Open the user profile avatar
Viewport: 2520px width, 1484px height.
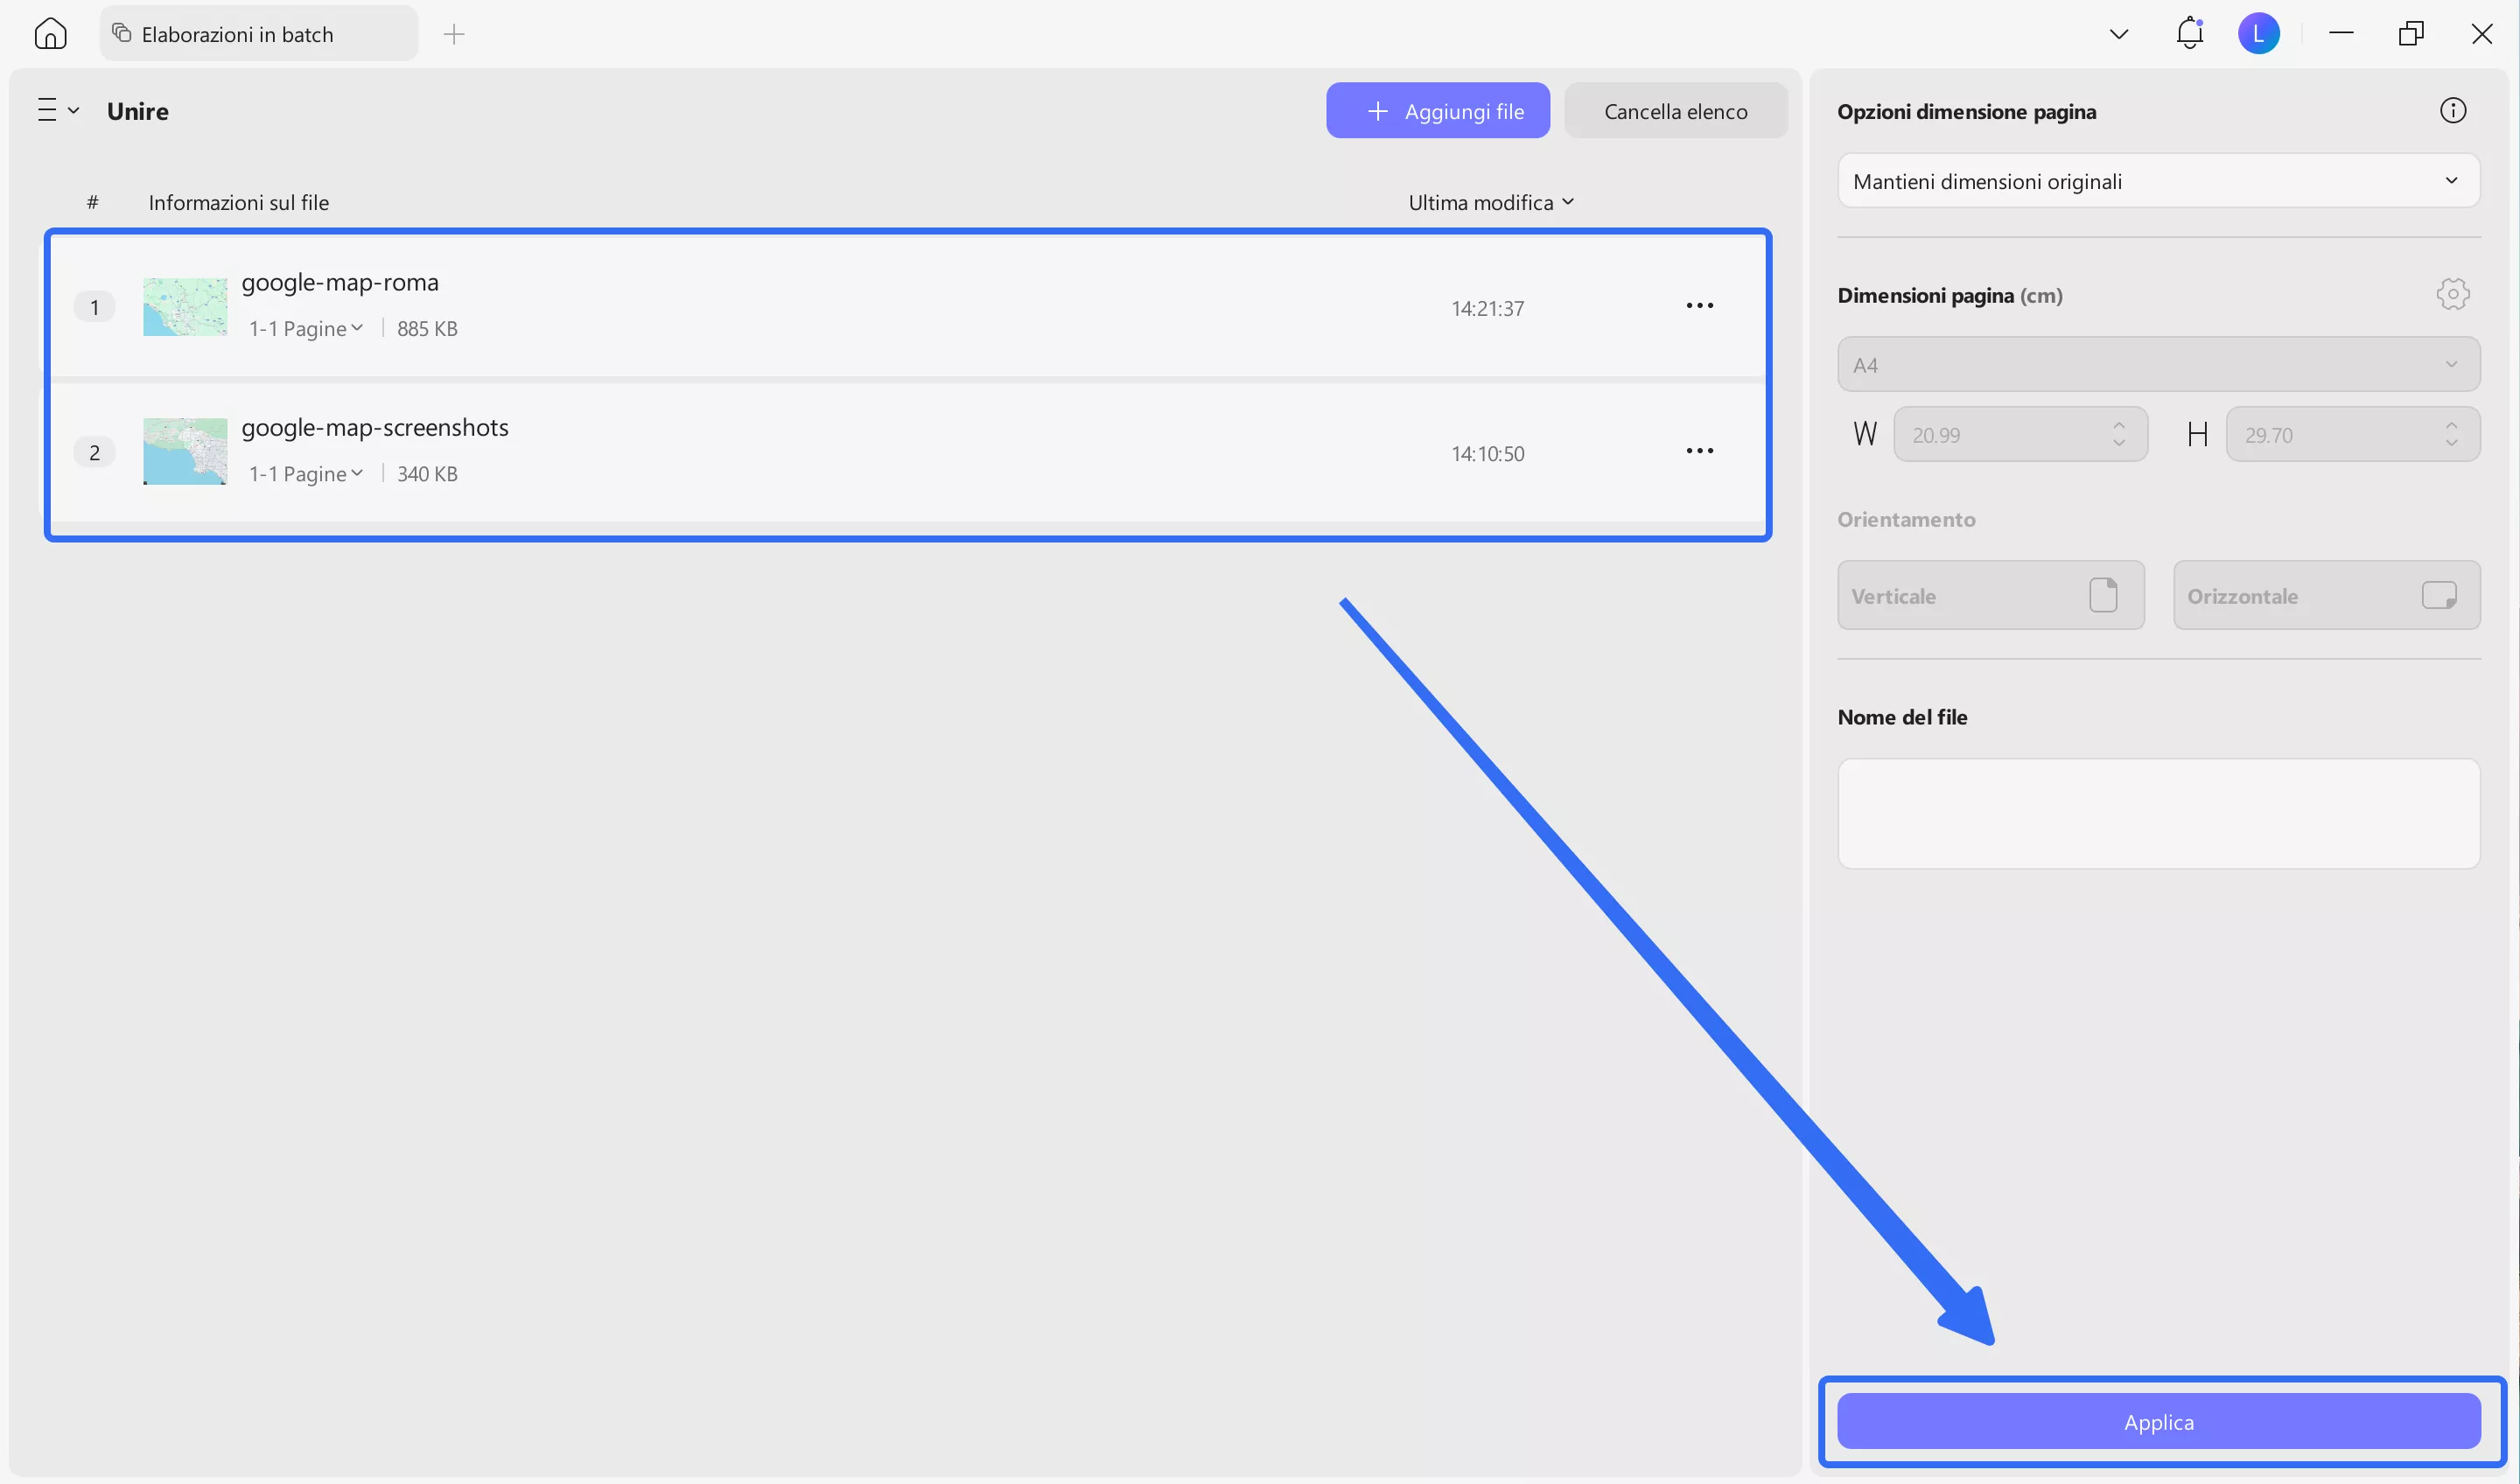2258,34
